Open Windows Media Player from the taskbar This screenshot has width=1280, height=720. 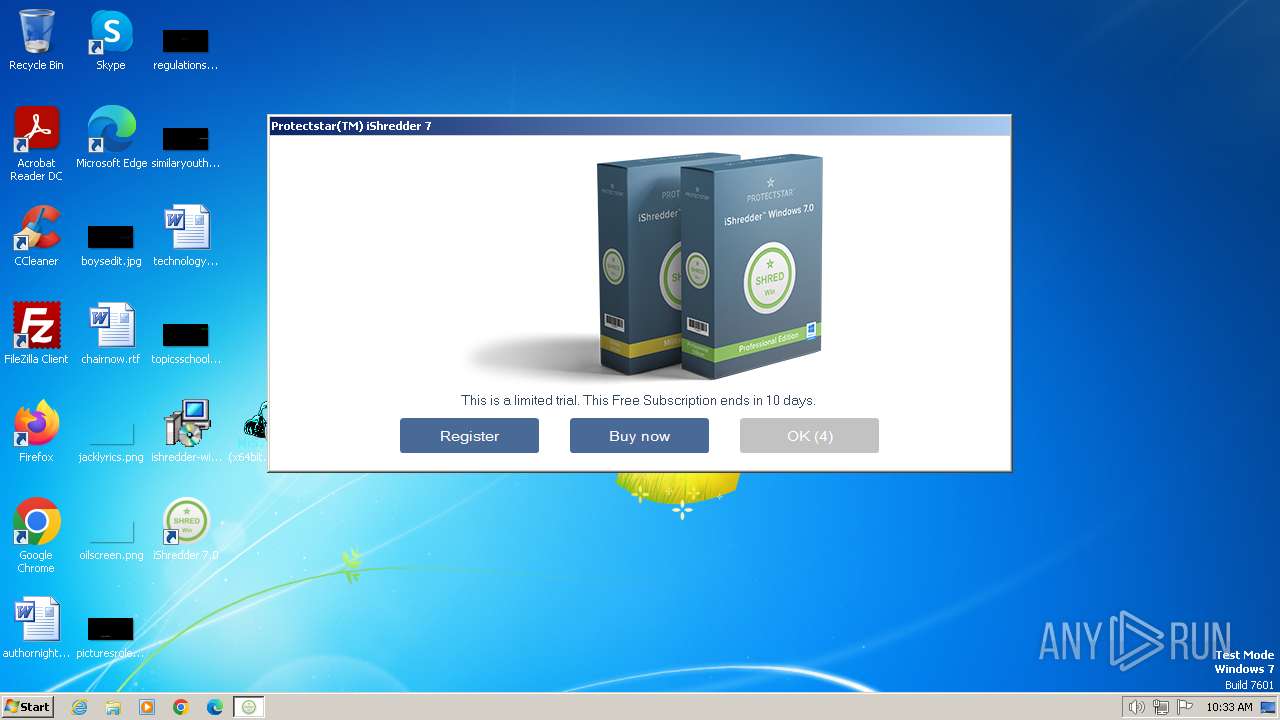147,707
